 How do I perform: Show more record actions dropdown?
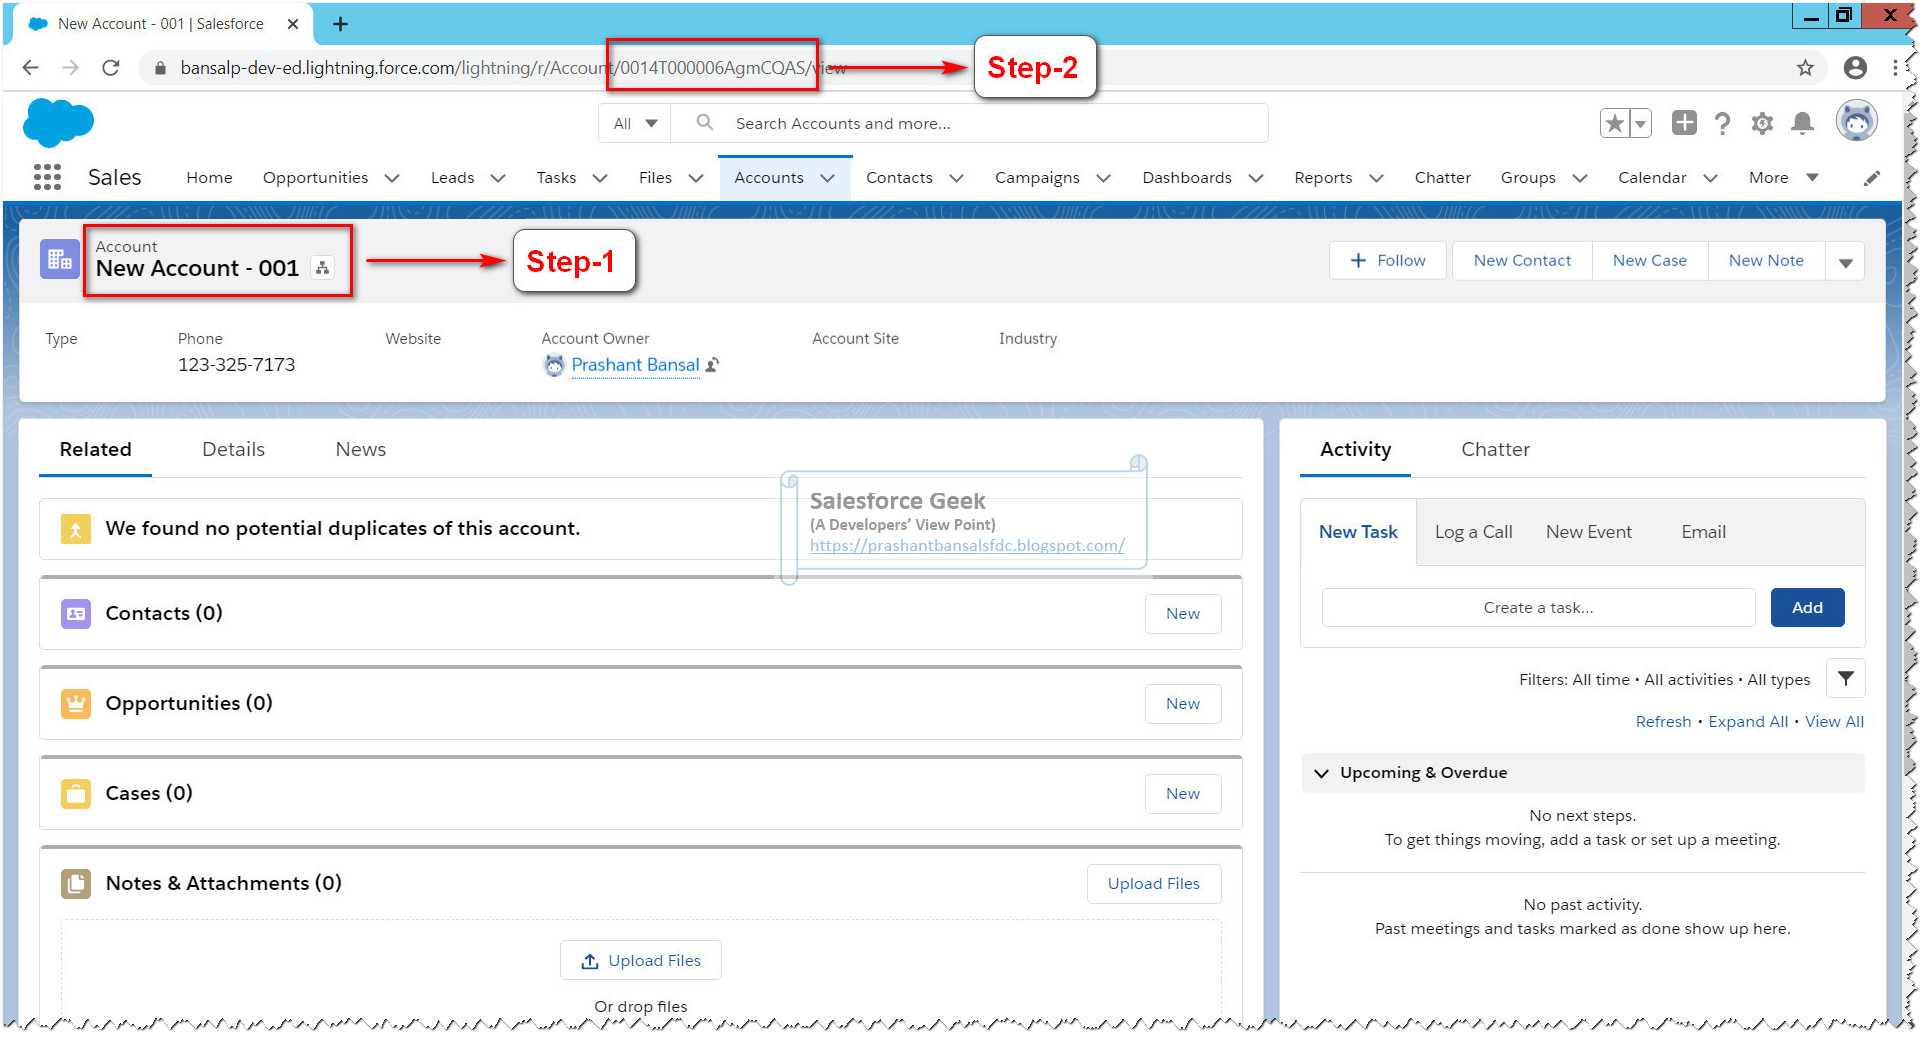pyautogui.click(x=1845, y=261)
